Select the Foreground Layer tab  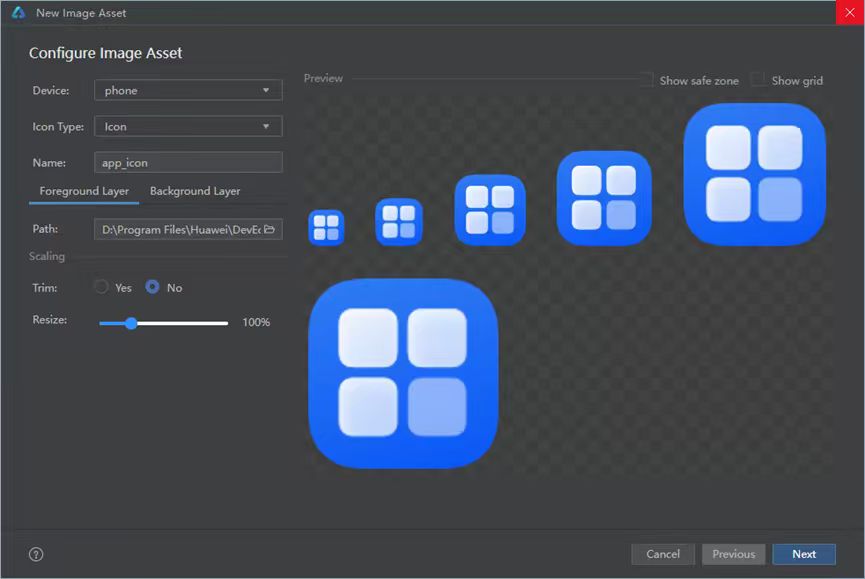tap(84, 191)
